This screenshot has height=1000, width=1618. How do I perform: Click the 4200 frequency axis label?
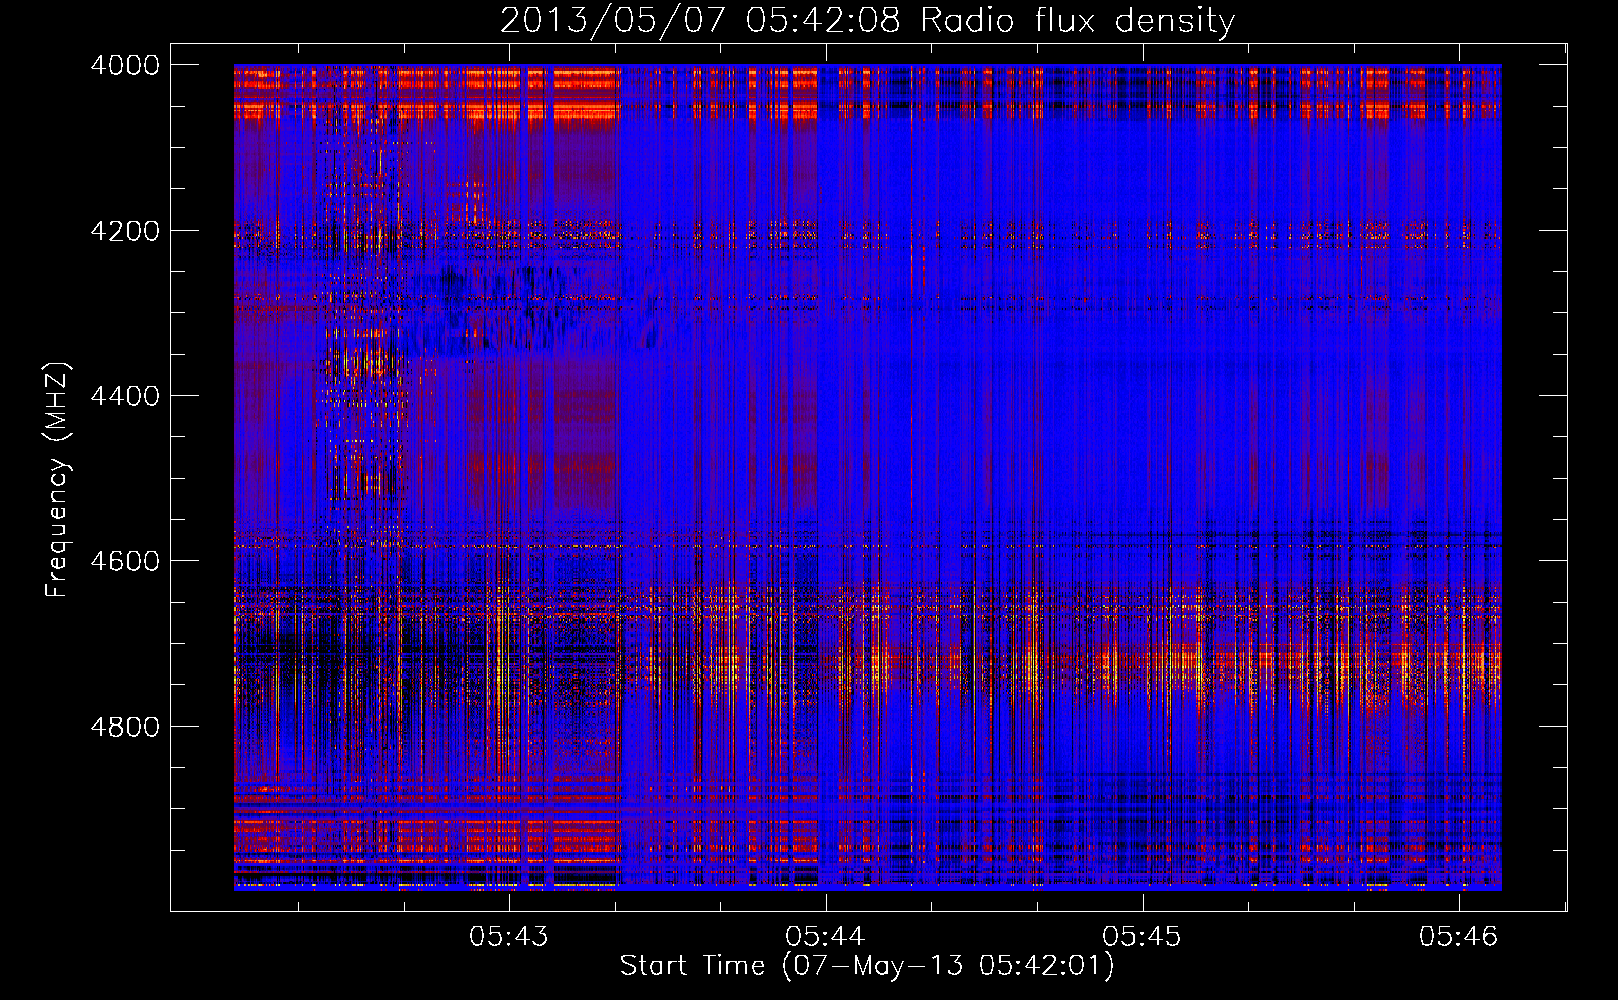pos(125,231)
